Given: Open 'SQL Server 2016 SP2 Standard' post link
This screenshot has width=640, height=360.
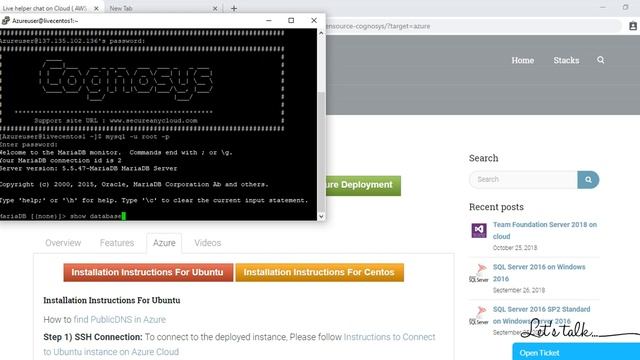Looking at the screenshot, I should point(541,315).
